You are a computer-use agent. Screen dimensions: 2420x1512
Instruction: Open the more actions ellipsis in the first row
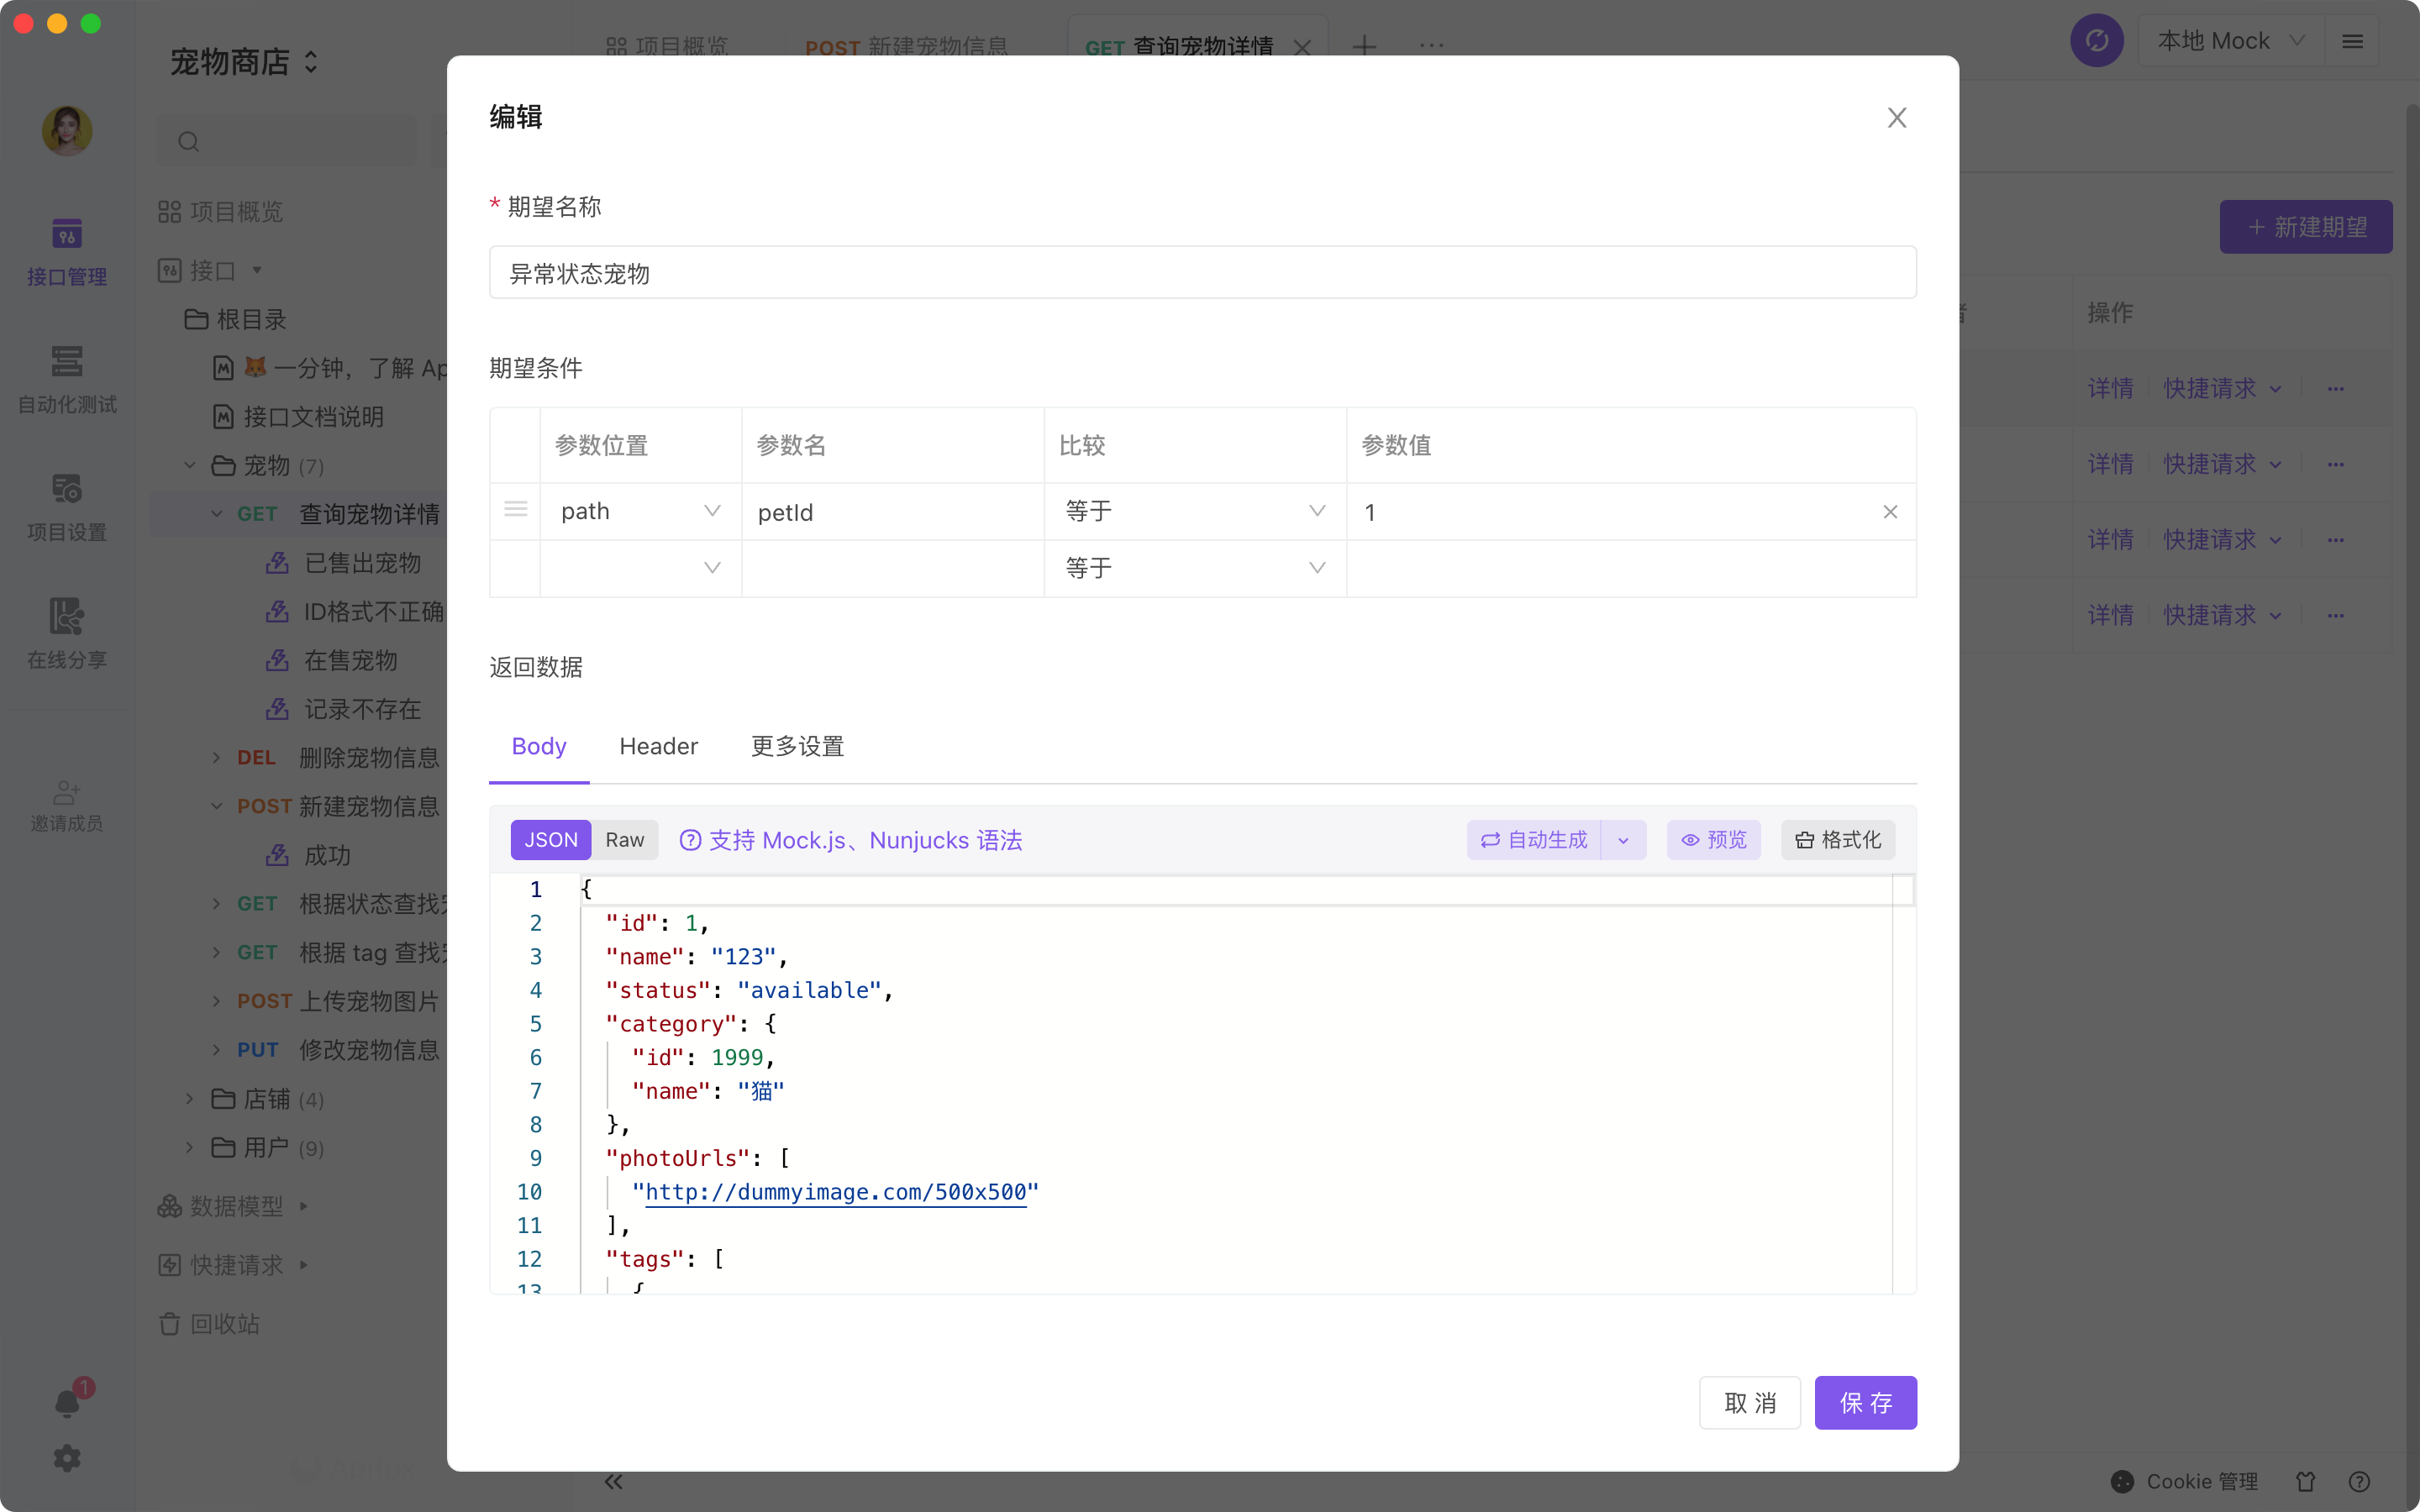[x=2335, y=388]
